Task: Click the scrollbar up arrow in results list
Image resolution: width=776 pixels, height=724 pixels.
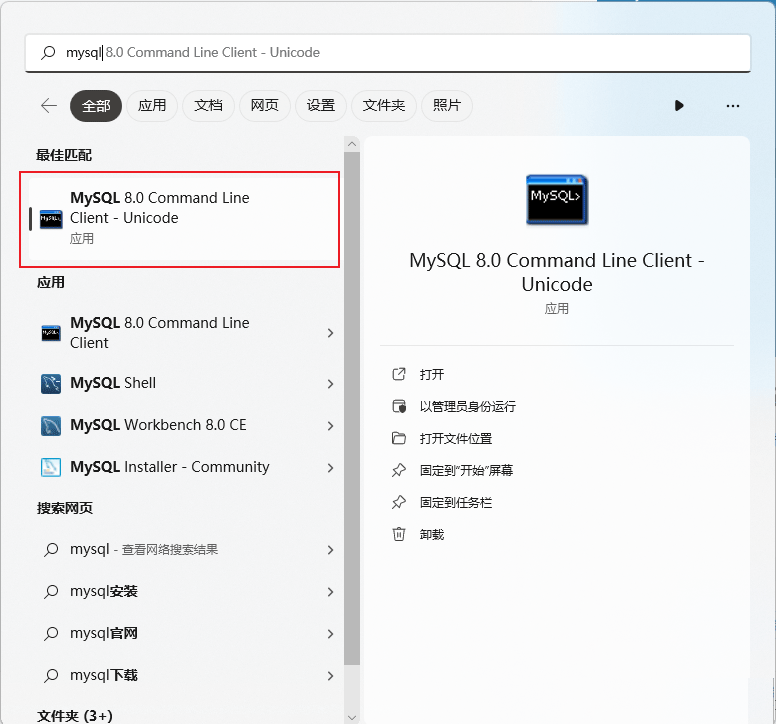Action: (x=352, y=144)
